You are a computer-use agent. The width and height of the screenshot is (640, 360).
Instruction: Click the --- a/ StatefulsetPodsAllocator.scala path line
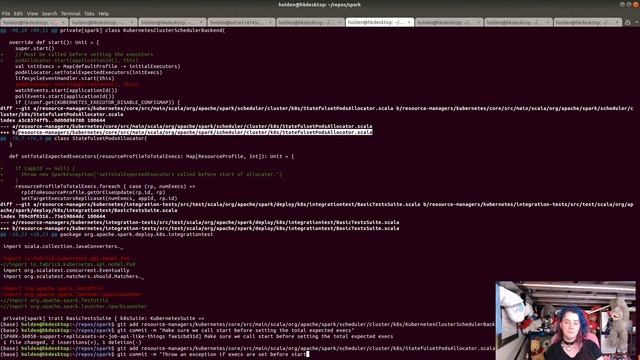(186, 126)
